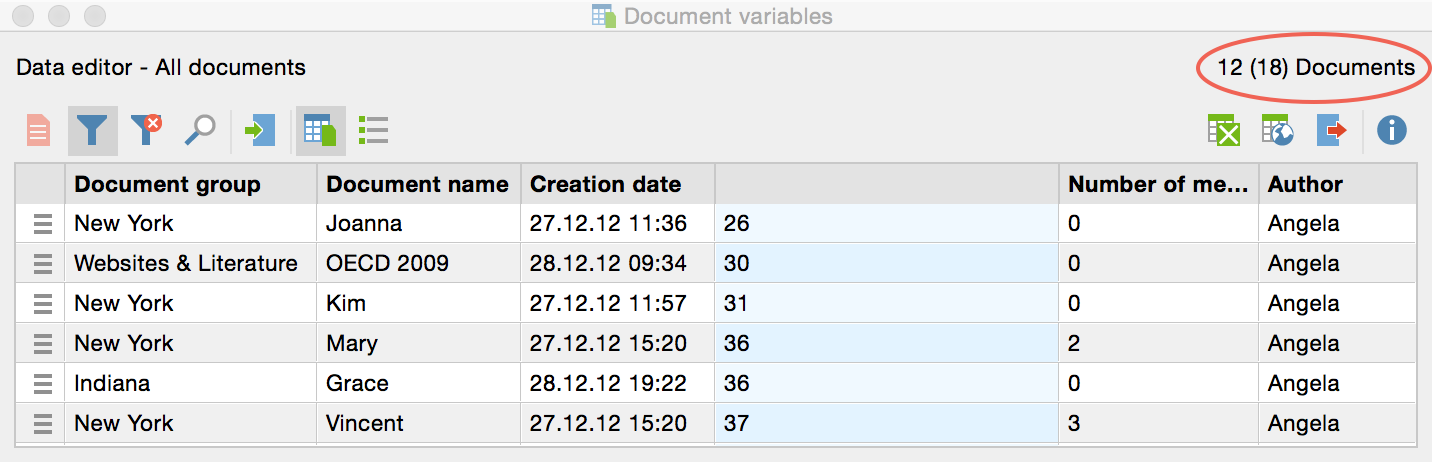Click the Author column header
Screen dimensions: 1432x462
1305,184
